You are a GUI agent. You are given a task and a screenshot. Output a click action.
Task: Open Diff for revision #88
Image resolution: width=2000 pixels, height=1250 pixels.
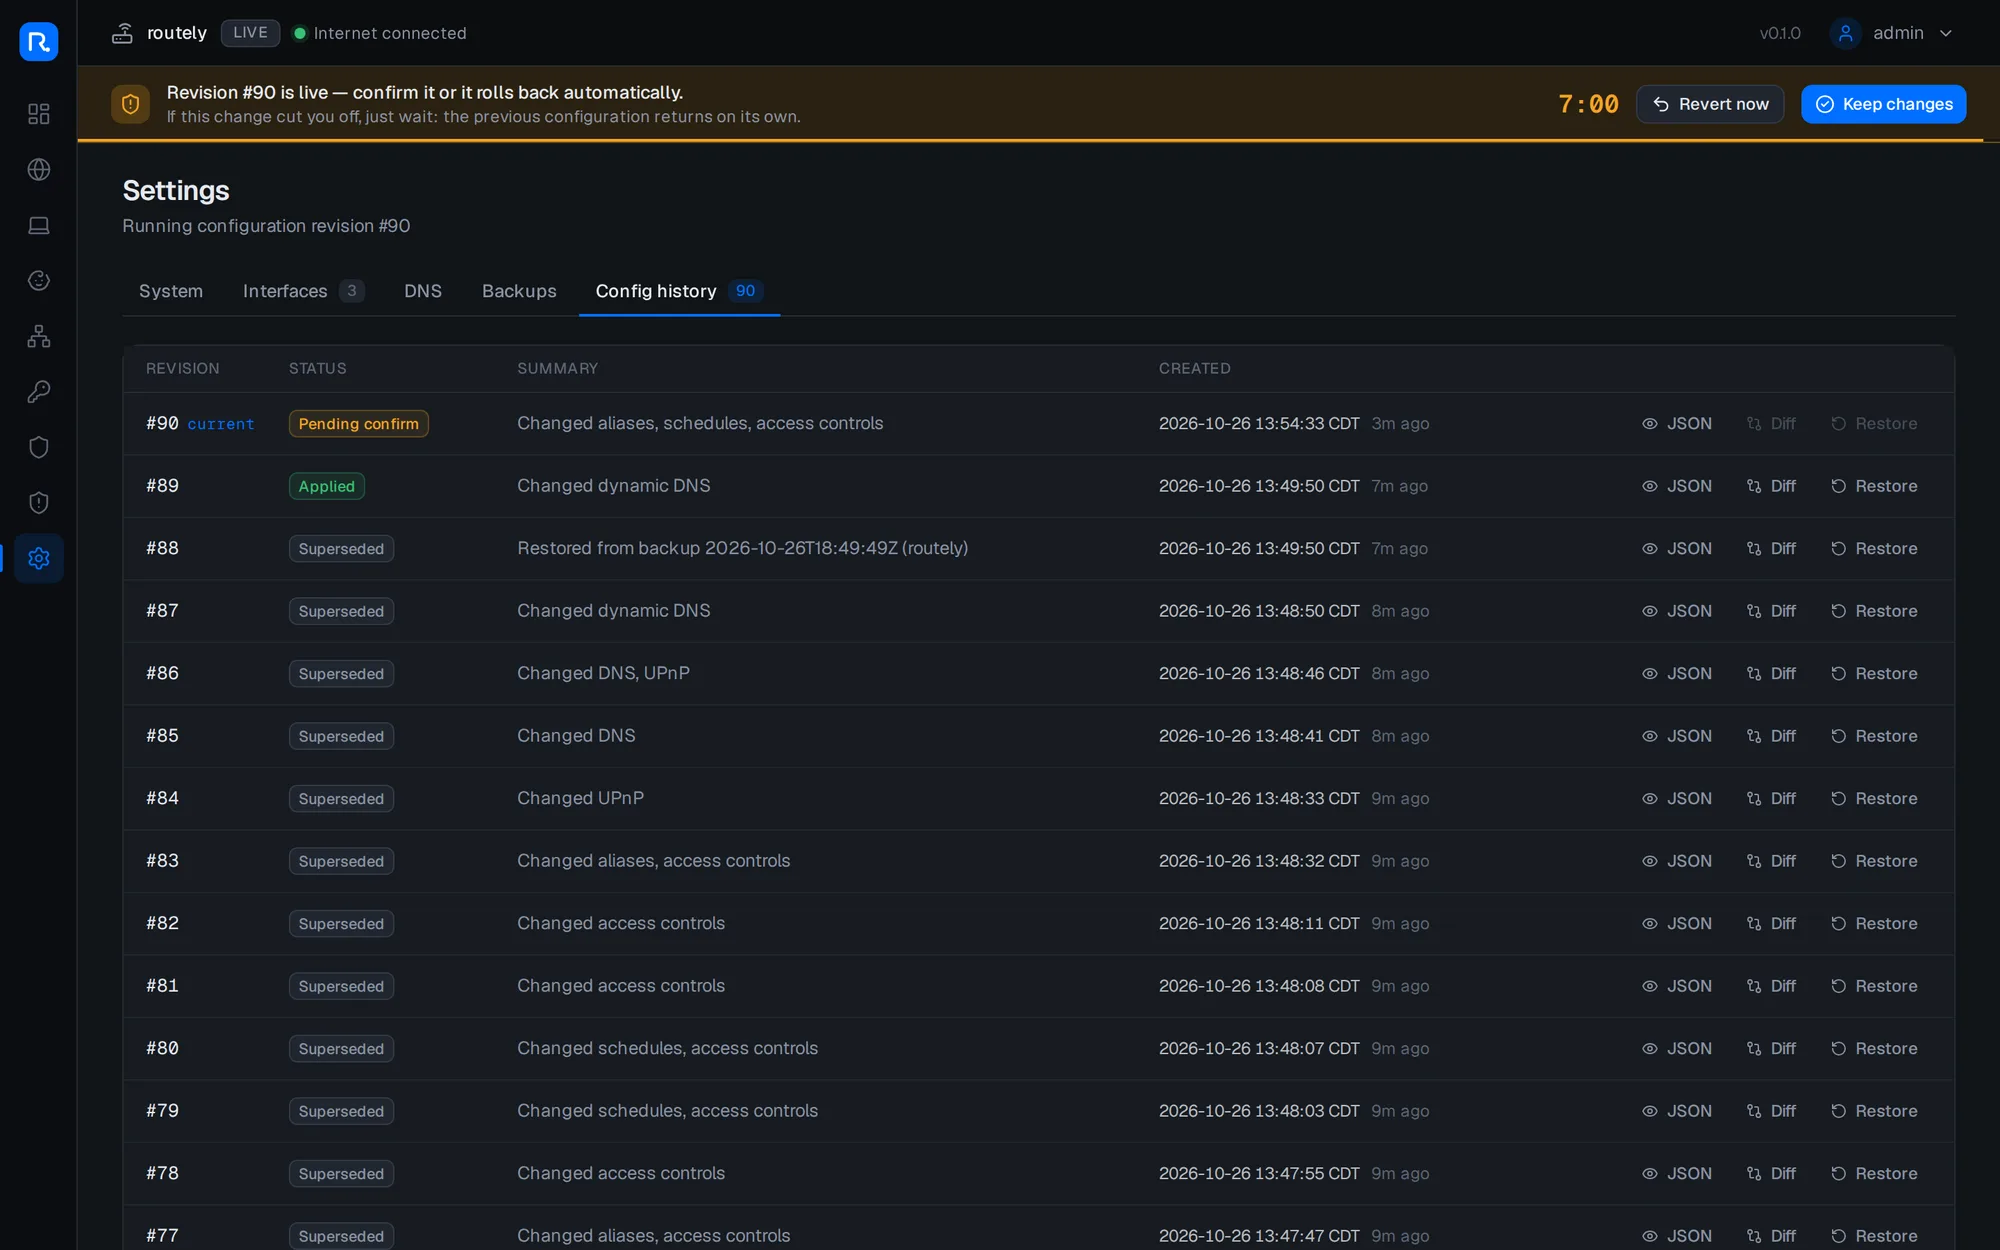tap(1771, 549)
